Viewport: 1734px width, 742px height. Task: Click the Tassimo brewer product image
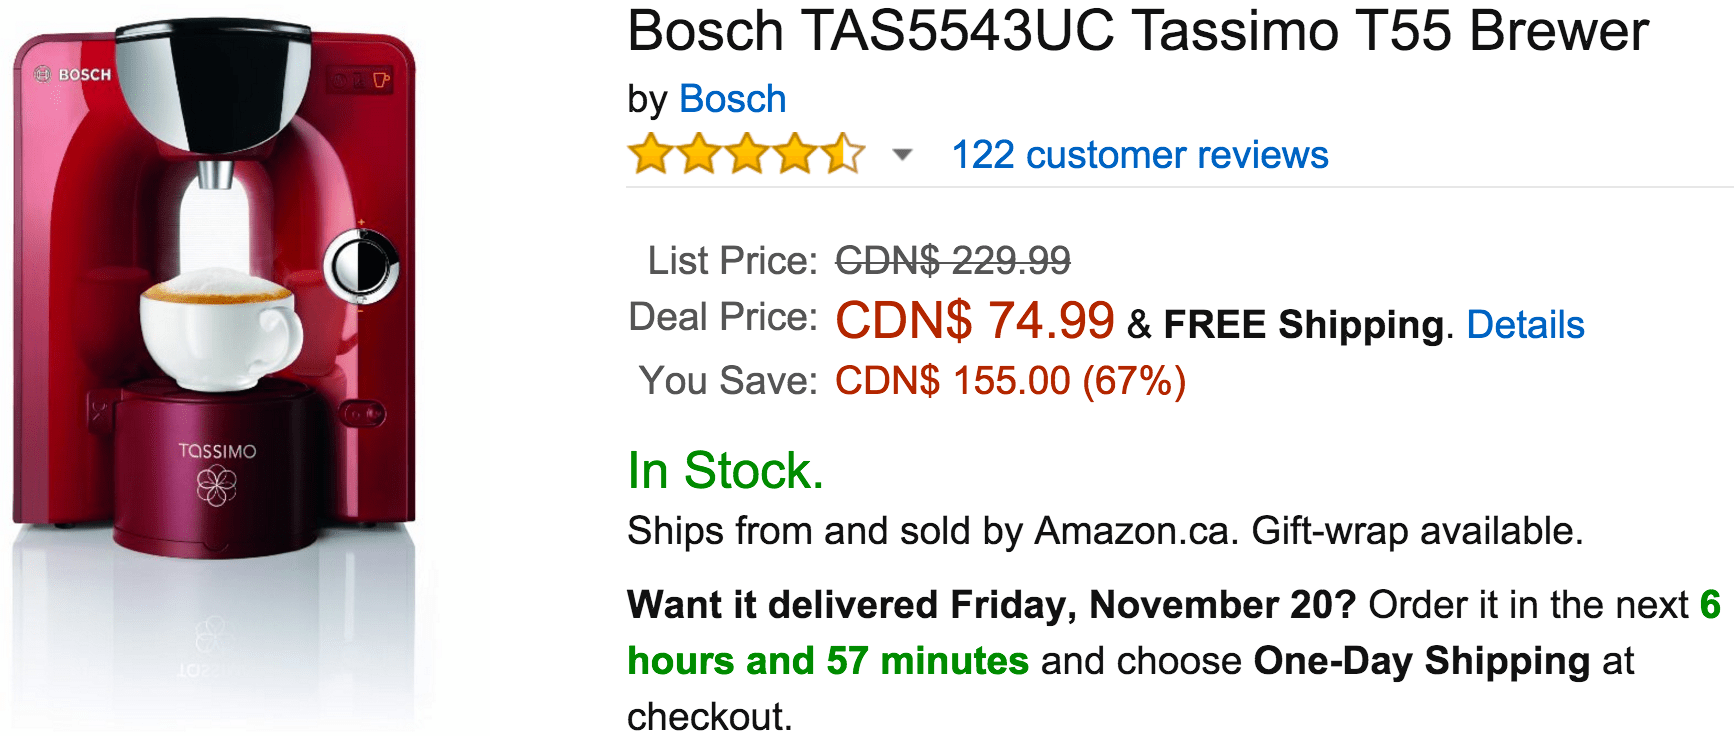(x=214, y=370)
